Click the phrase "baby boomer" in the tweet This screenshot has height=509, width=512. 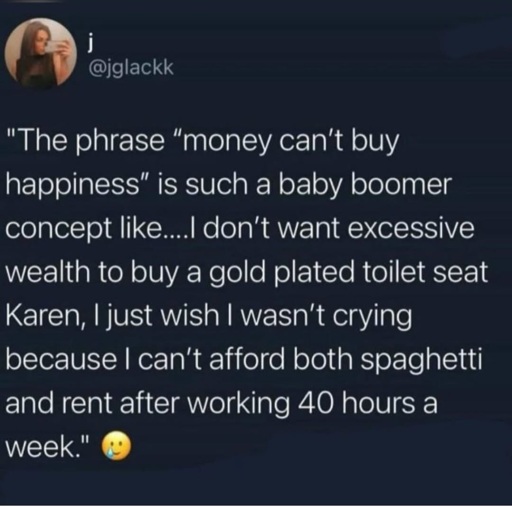tap(365, 184)
